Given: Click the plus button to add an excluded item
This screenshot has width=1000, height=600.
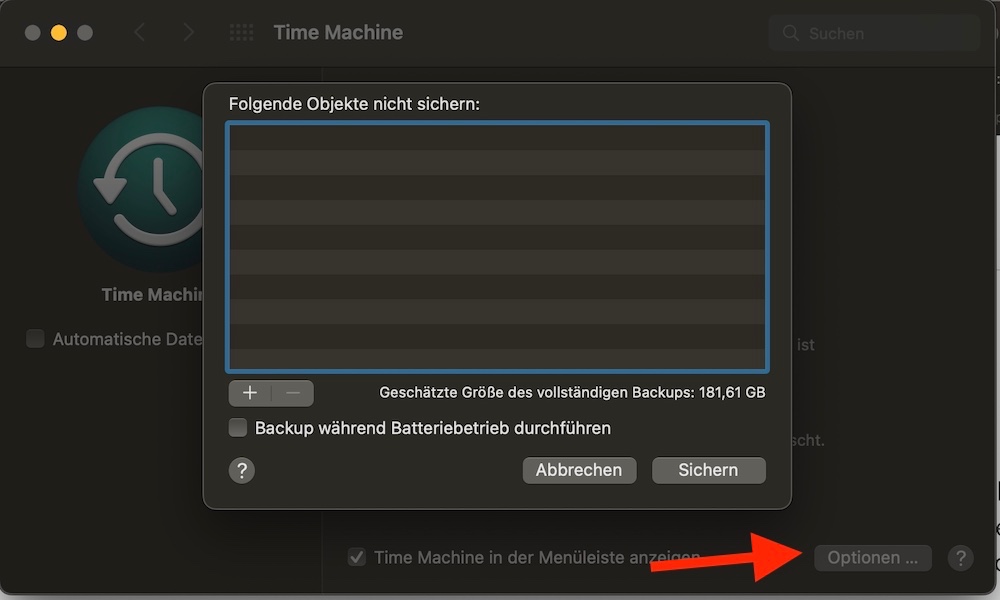Looking at the screenshot, I should coord(250,393).
